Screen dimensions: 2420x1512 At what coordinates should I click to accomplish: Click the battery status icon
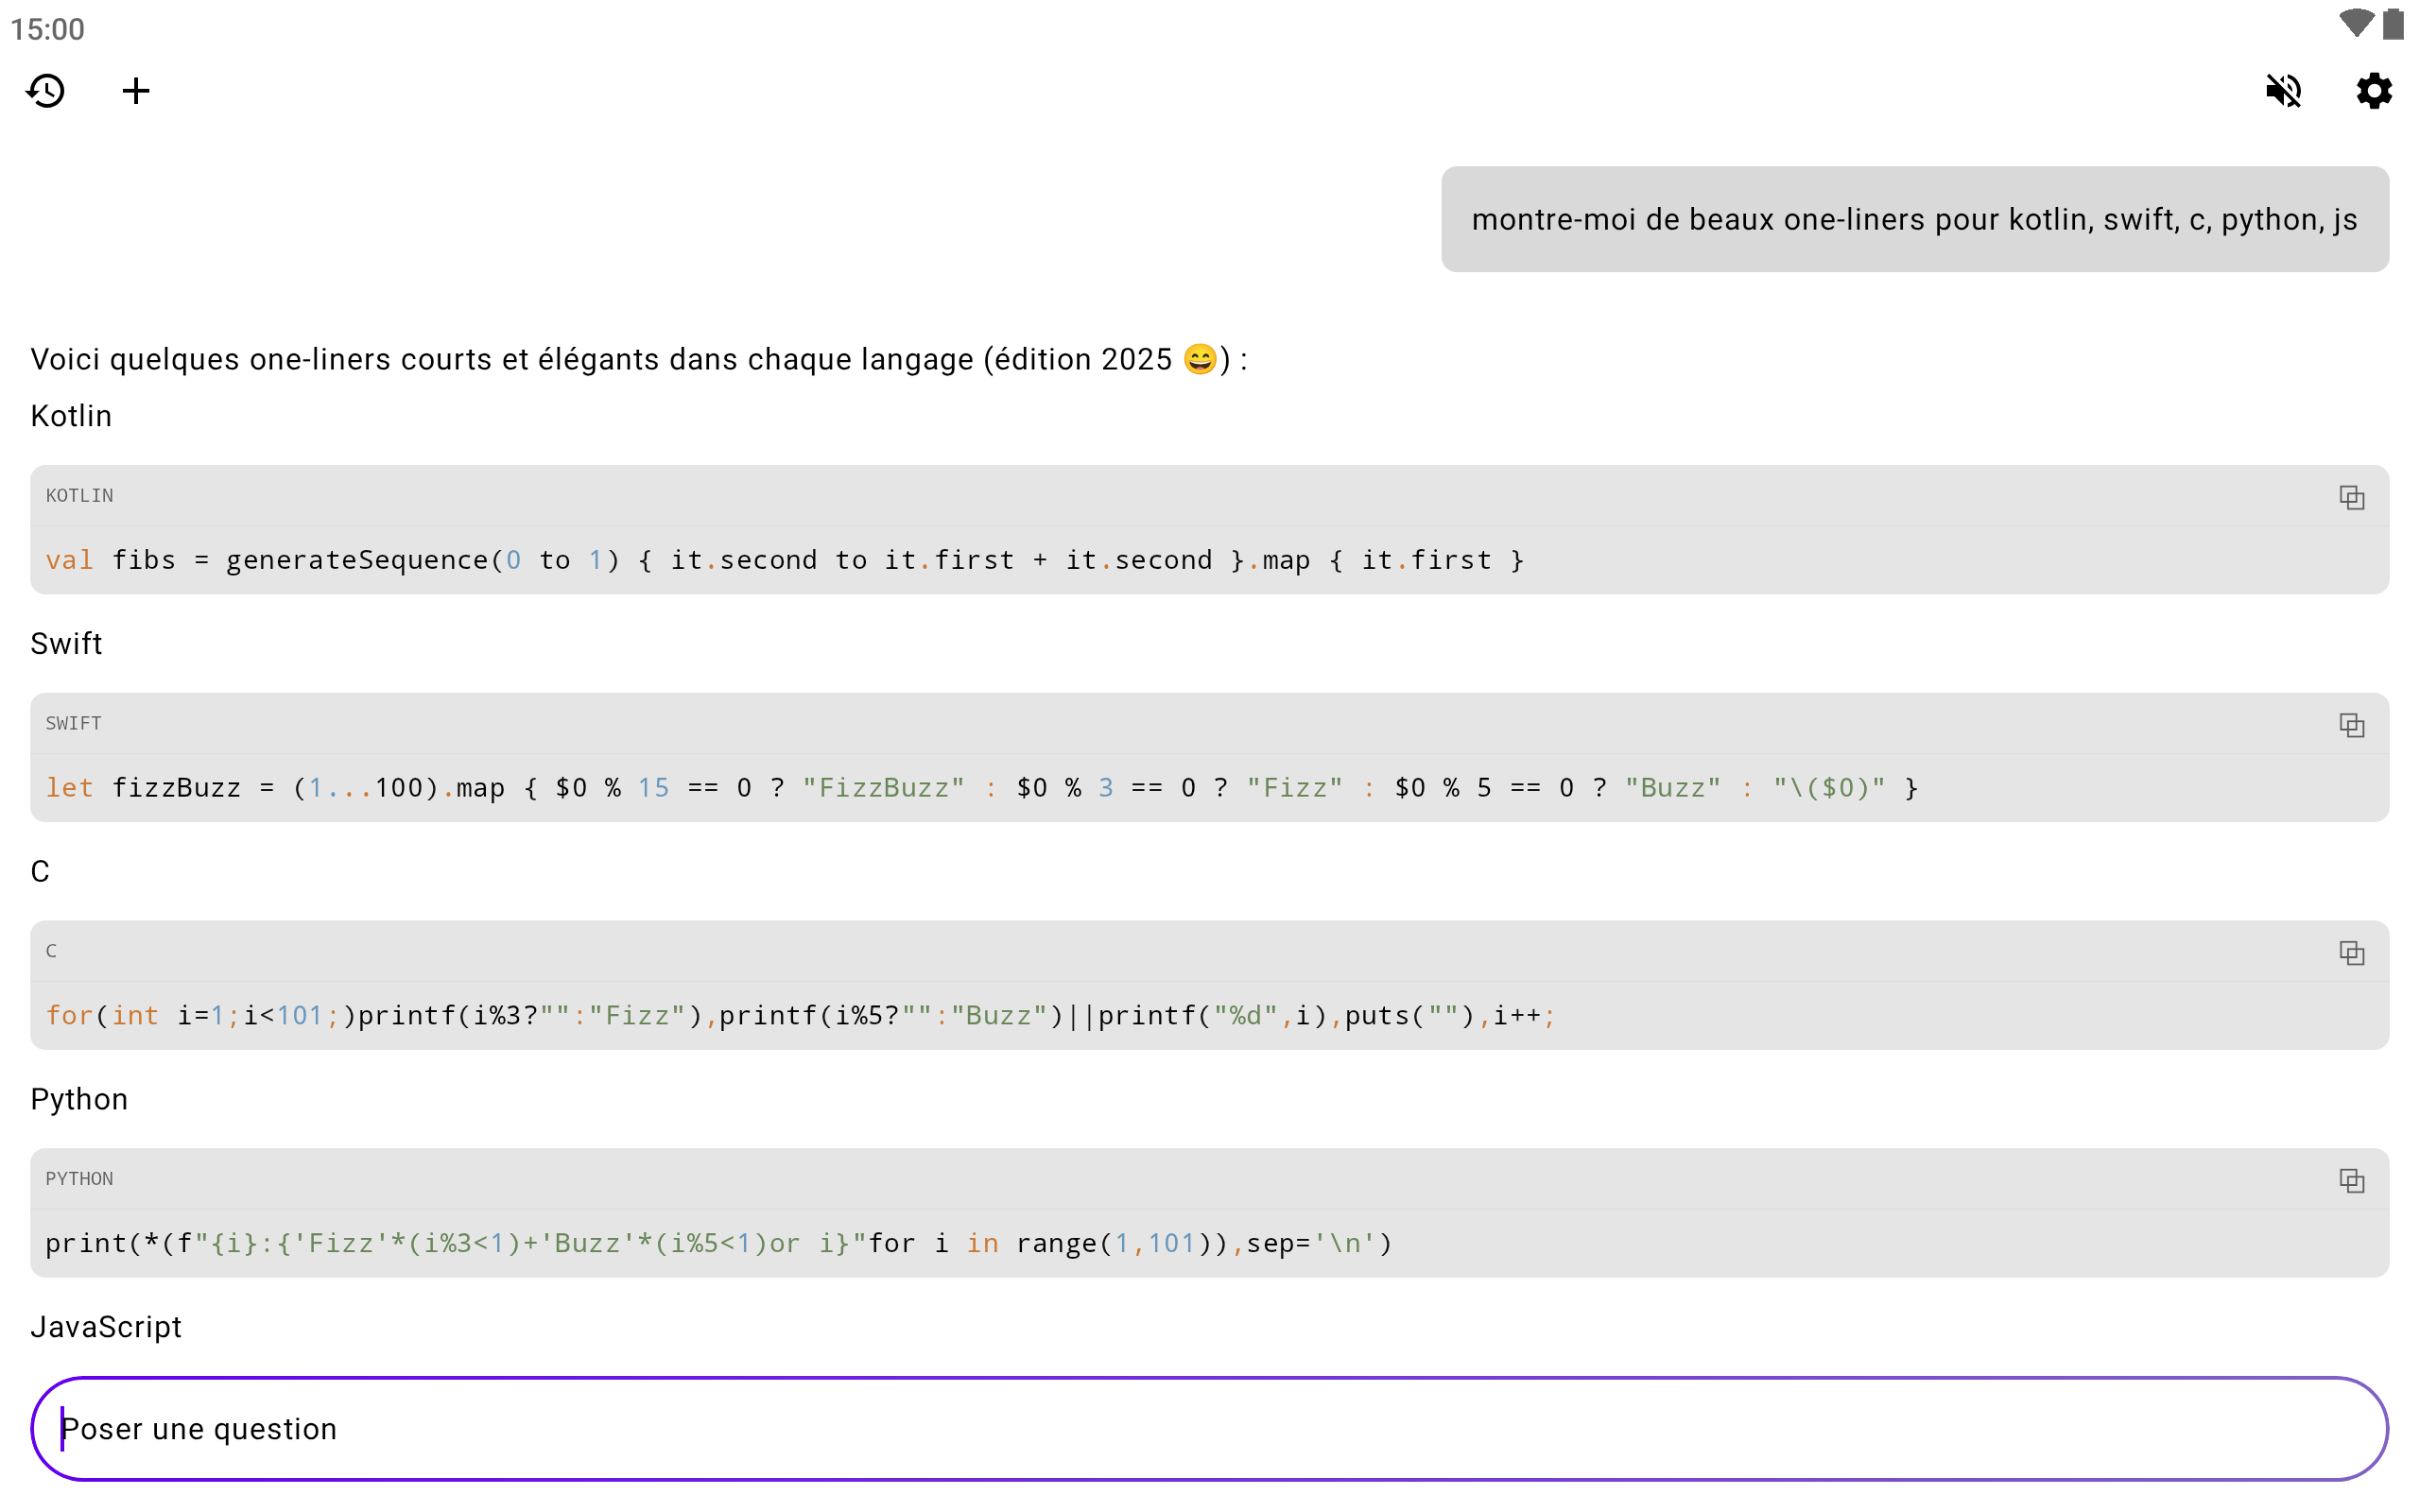pos(2393,24)
